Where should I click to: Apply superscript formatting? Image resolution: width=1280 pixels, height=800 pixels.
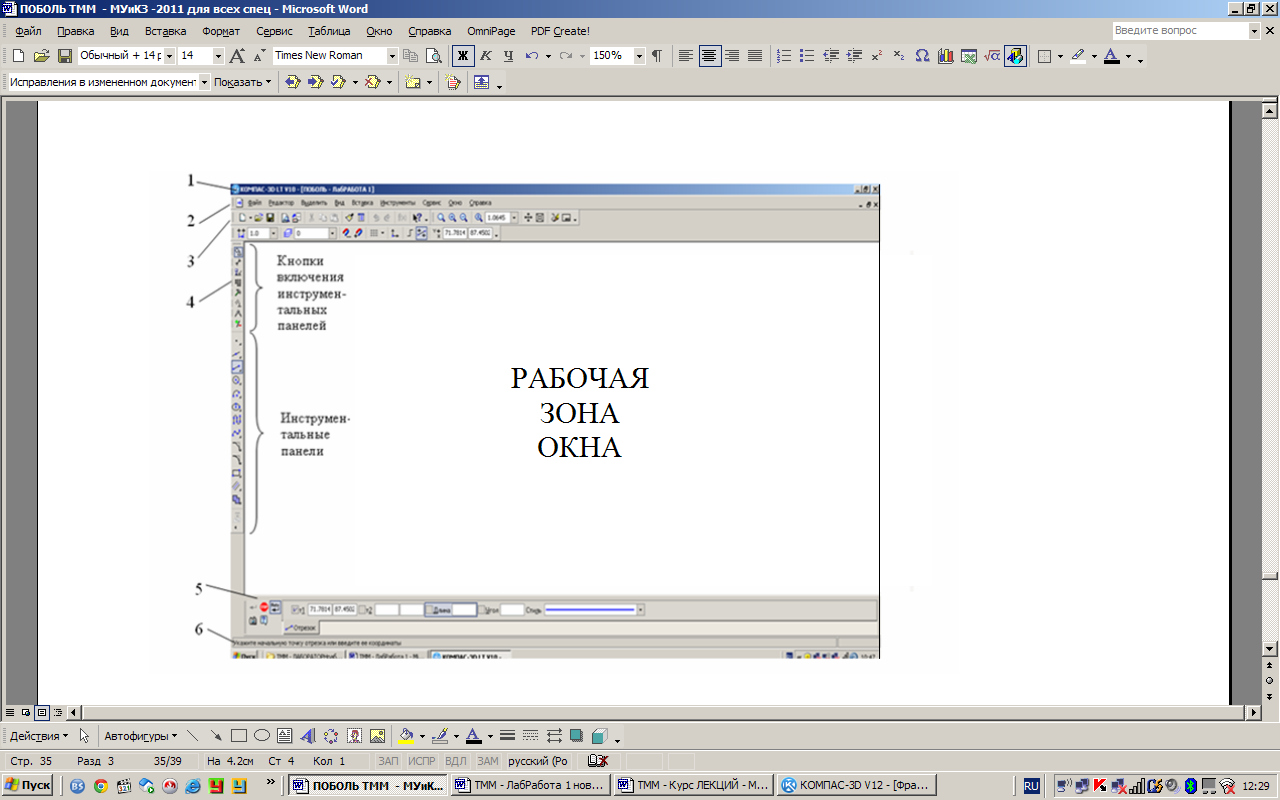(x=876, y=56)
